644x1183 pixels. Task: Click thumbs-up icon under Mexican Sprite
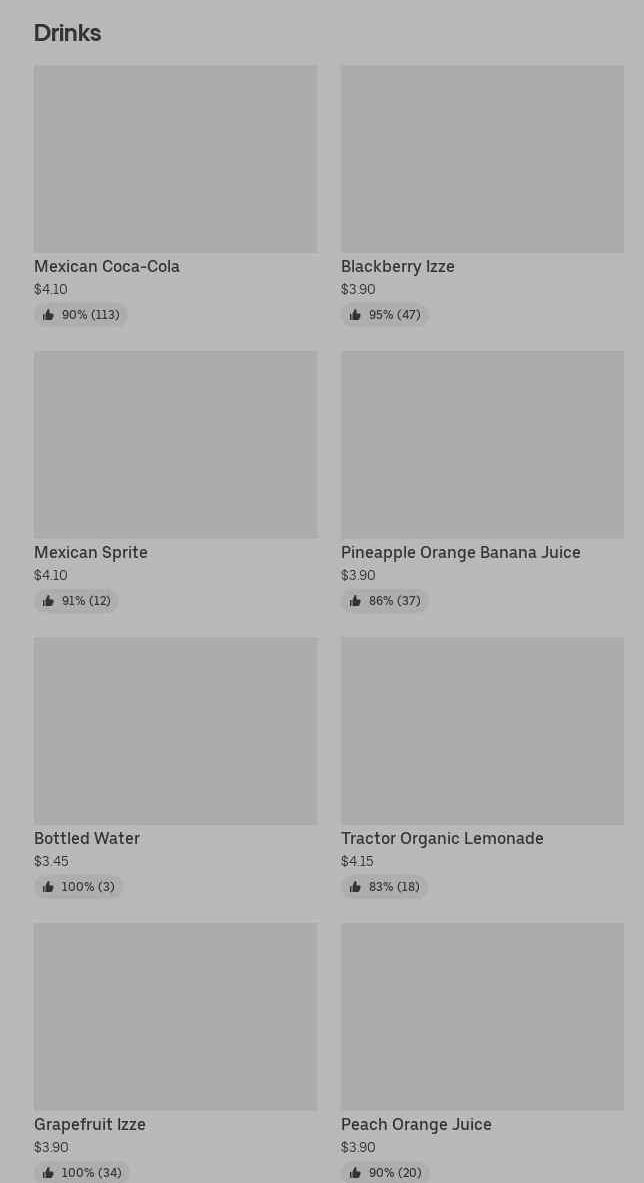(48, 601)
